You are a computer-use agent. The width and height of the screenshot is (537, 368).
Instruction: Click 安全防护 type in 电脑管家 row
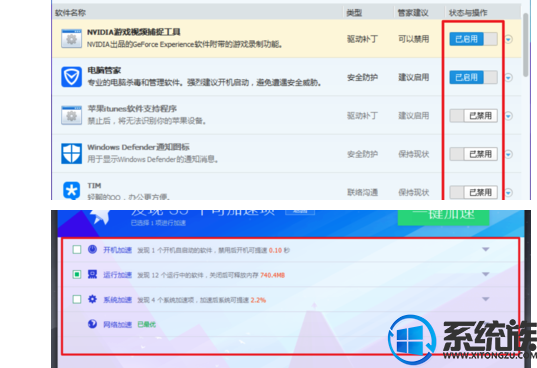pyautogui.click(x=362, y=77)
